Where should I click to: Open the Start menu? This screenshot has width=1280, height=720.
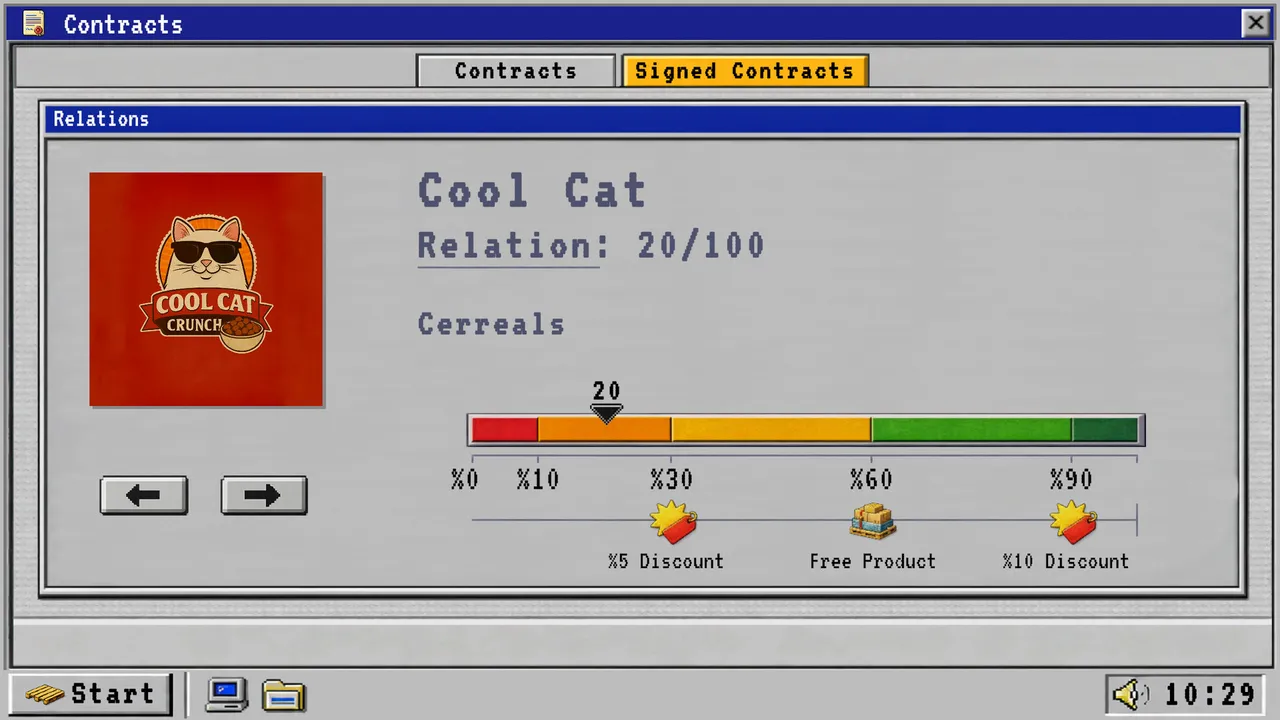(x=90, y=694)
